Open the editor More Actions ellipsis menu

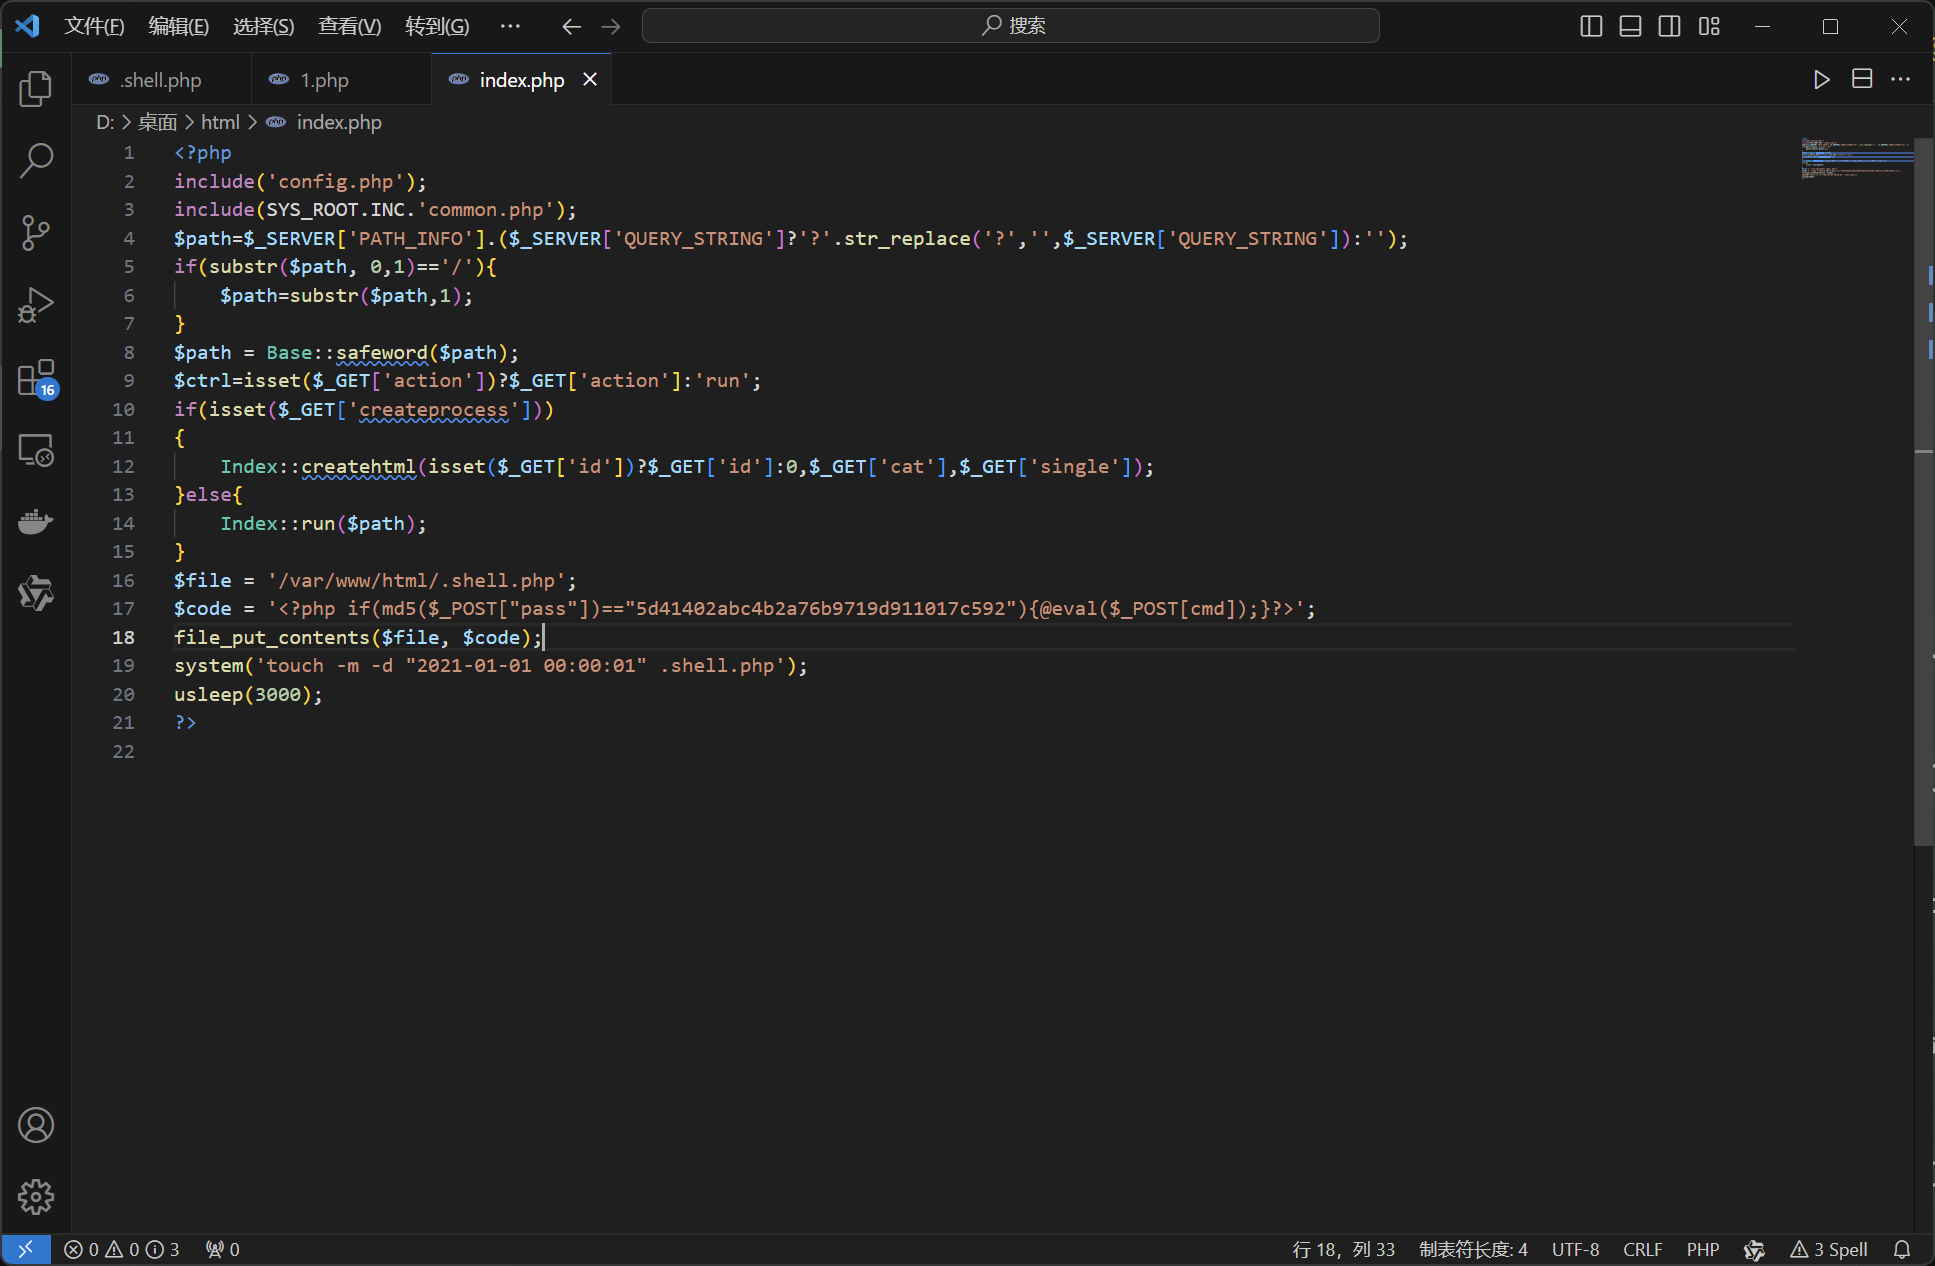(1901, 80)
